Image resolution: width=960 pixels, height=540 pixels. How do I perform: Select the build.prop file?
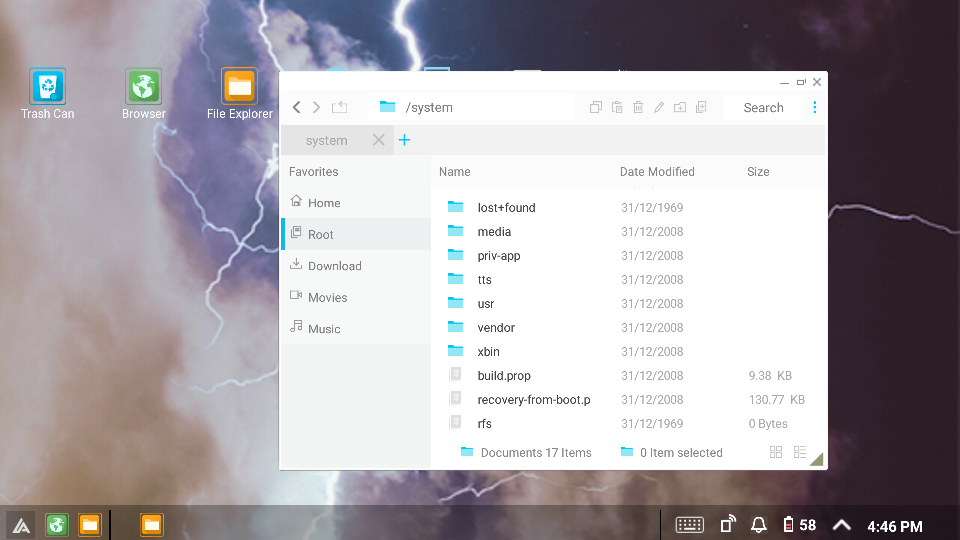tap(504, 376)
